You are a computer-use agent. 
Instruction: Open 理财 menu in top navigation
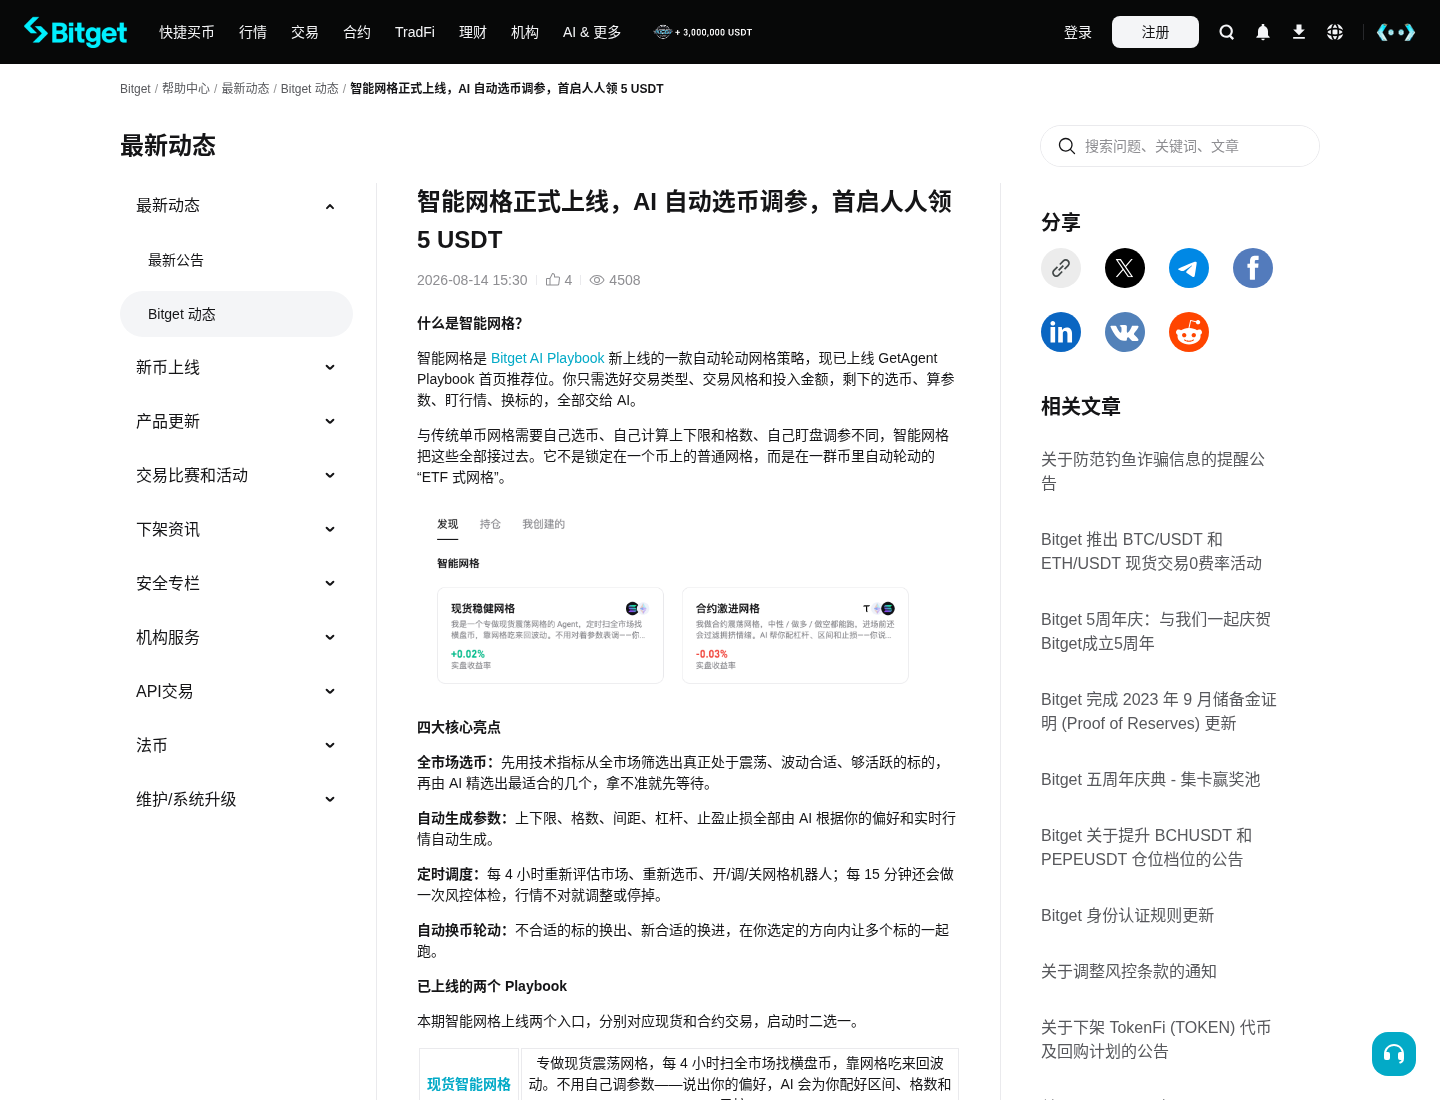click(473, 32)
